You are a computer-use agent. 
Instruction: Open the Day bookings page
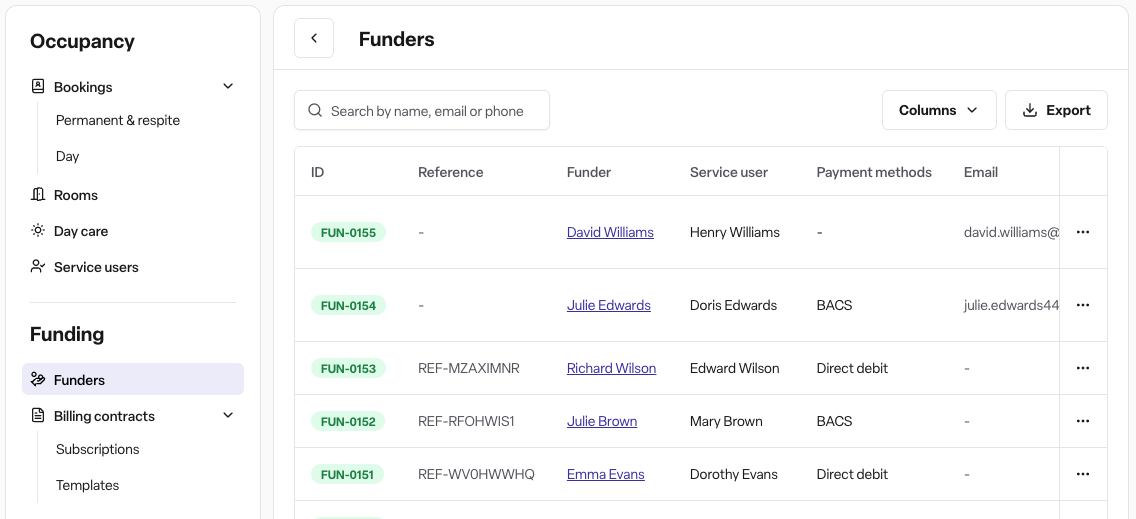point(67,156)
